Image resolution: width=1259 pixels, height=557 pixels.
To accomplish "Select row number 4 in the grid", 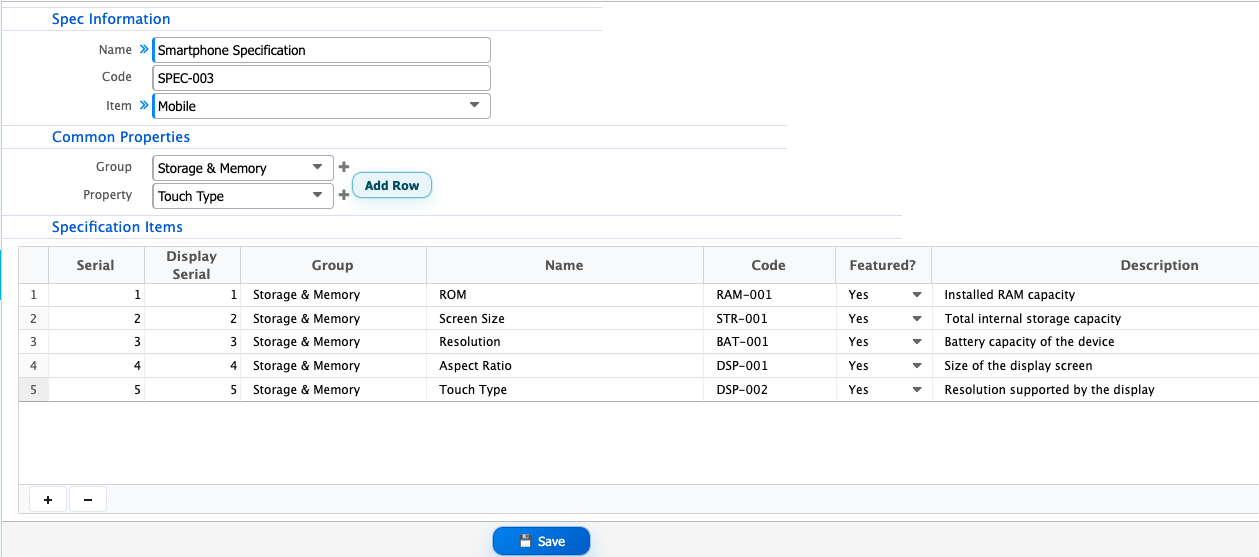I will click(34, 366).
